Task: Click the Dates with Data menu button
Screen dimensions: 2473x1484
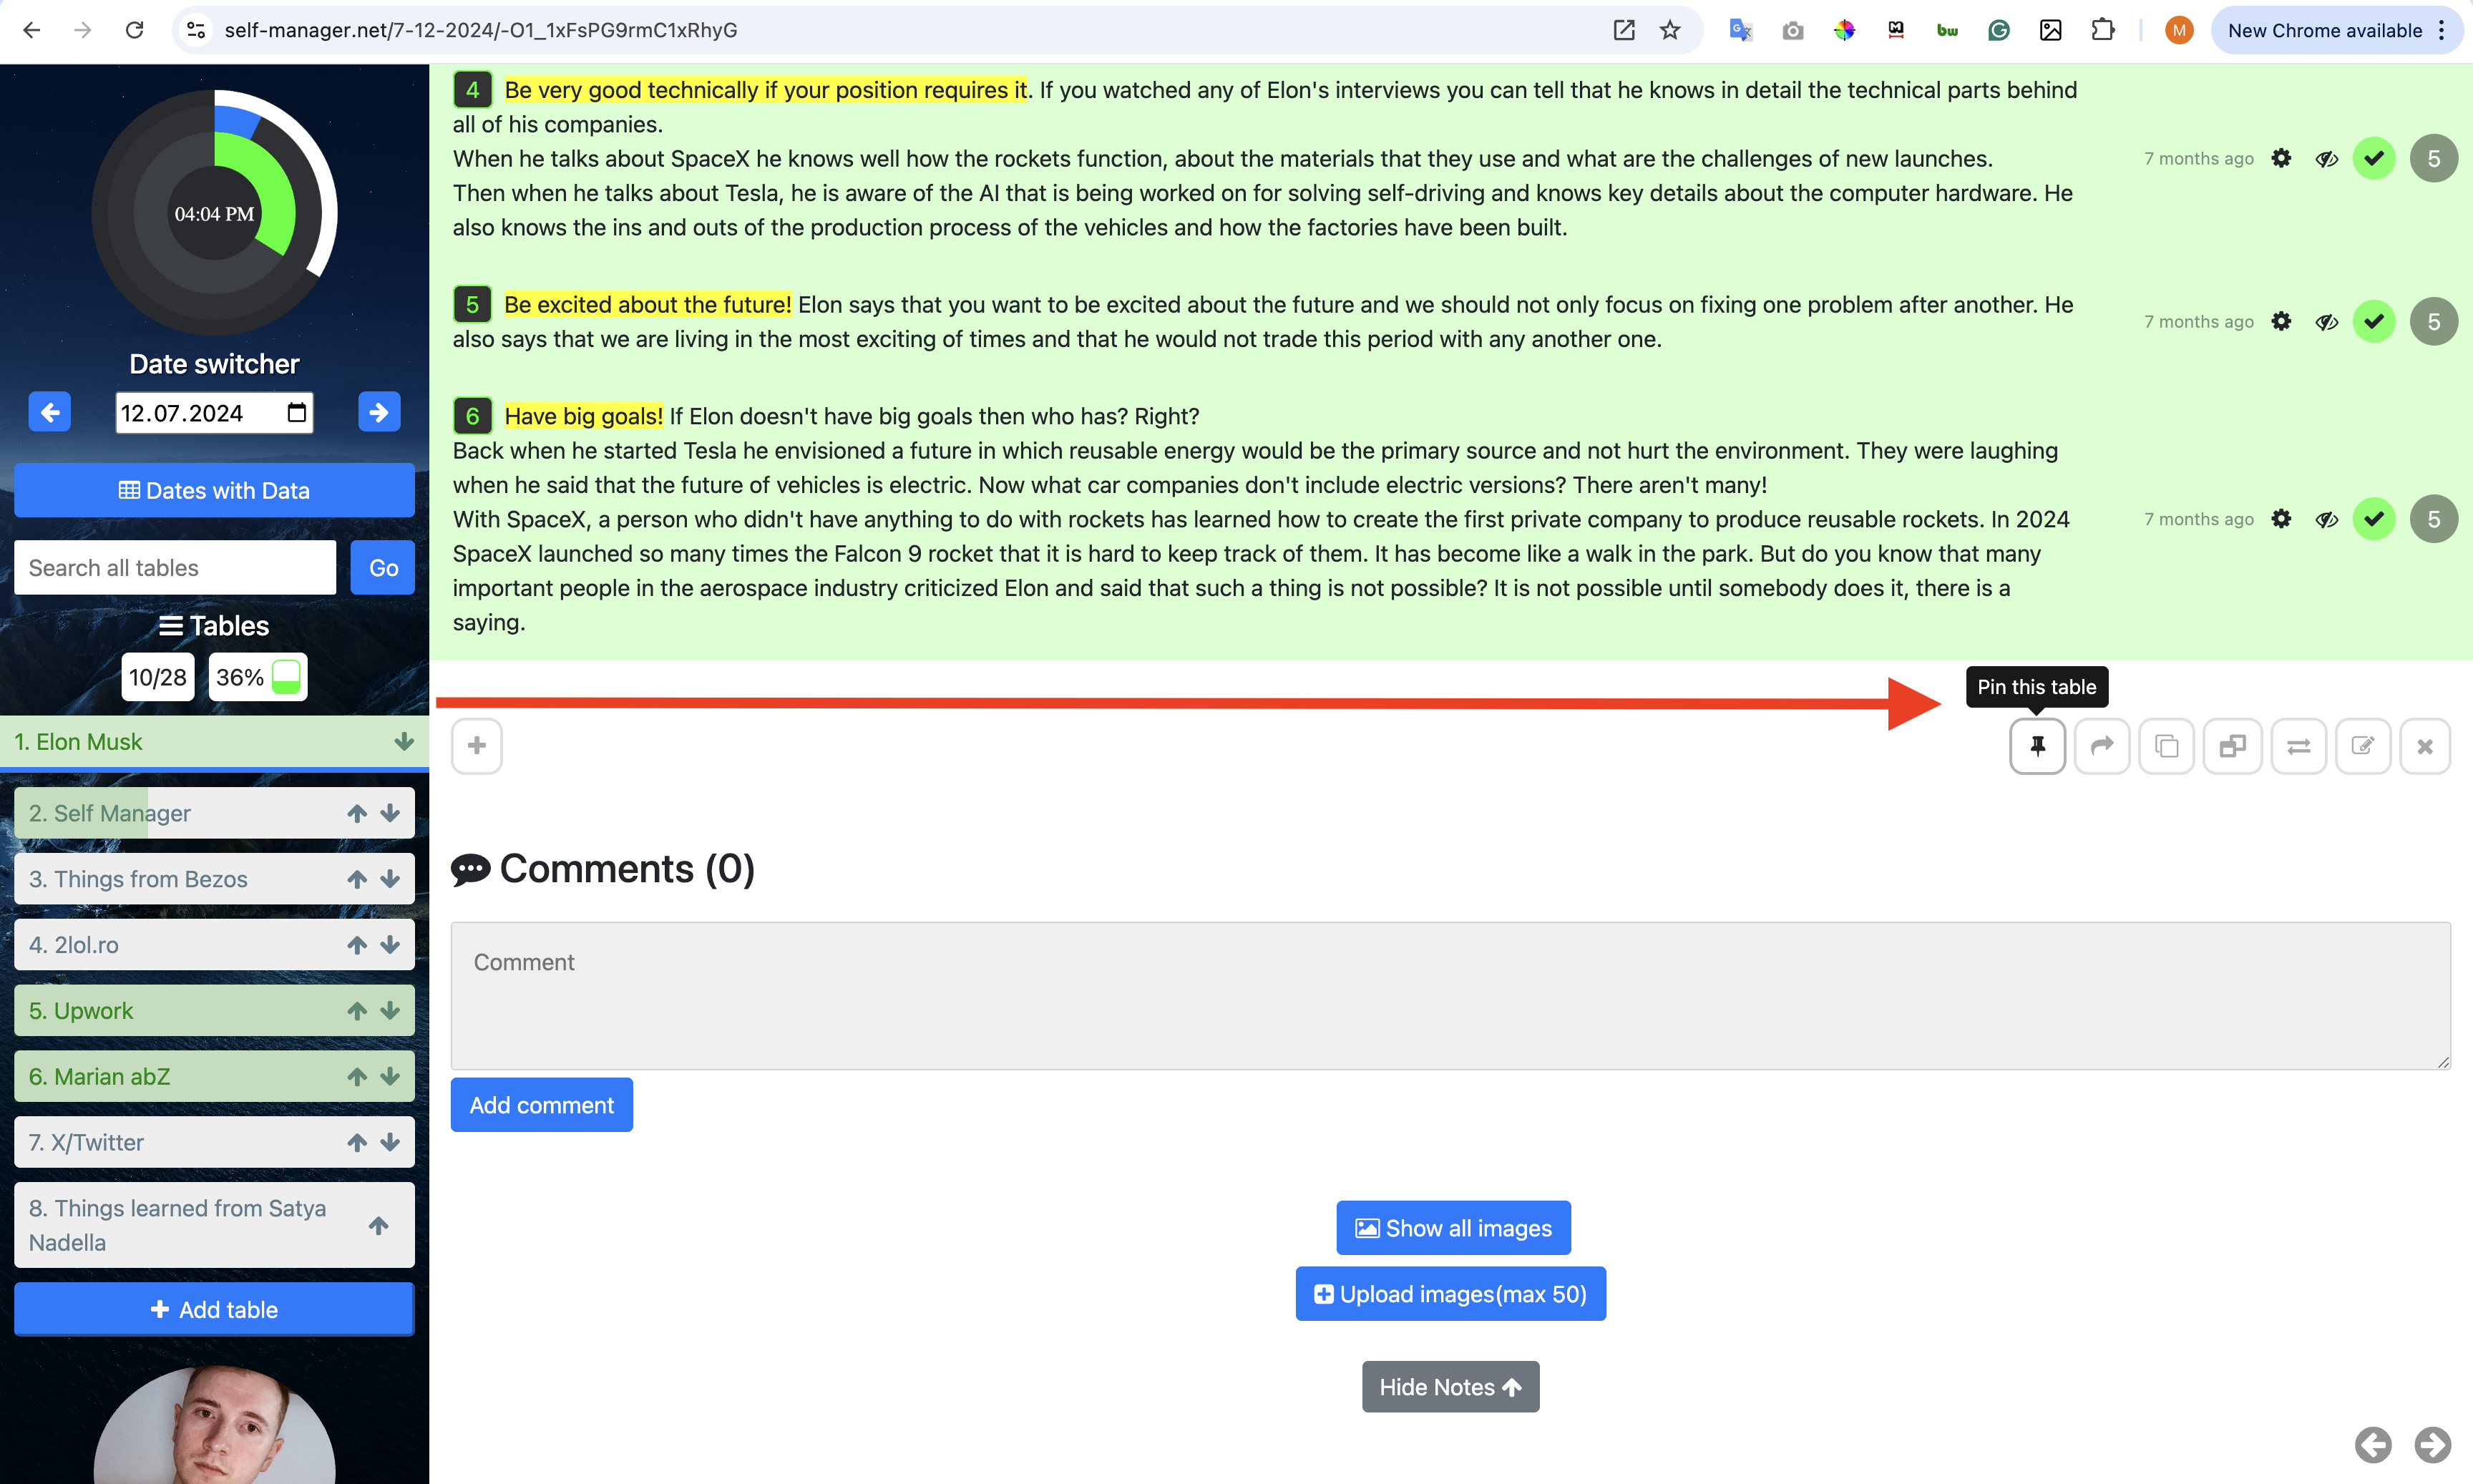Action: (x=212, y=489)
